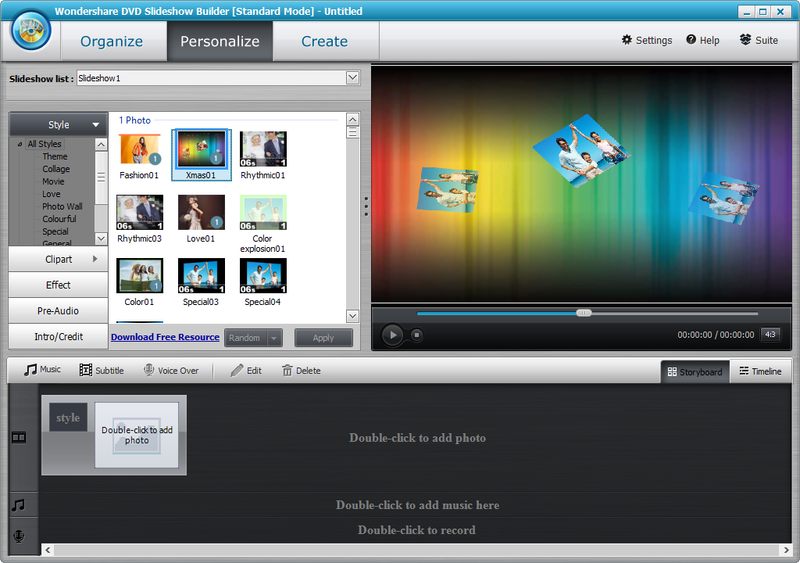Switch to Timeline view
This screenshot has height=563, width=800.
tap(760, 371)
